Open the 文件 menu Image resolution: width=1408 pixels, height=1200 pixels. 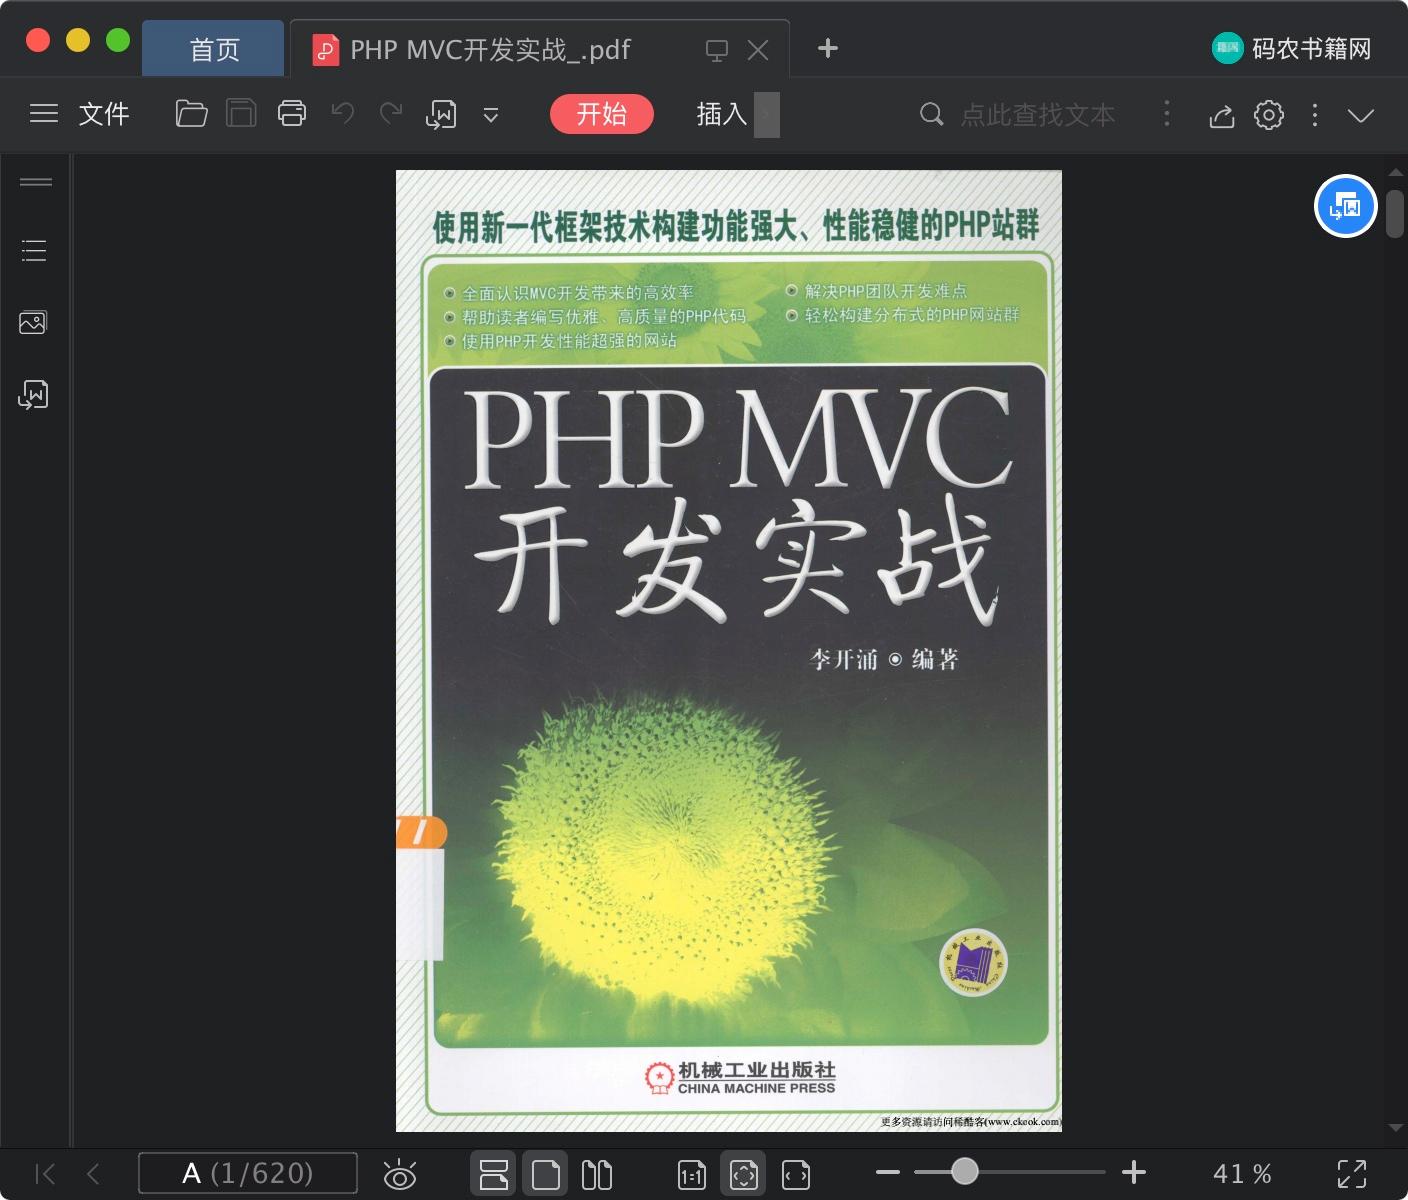[104, 114]
